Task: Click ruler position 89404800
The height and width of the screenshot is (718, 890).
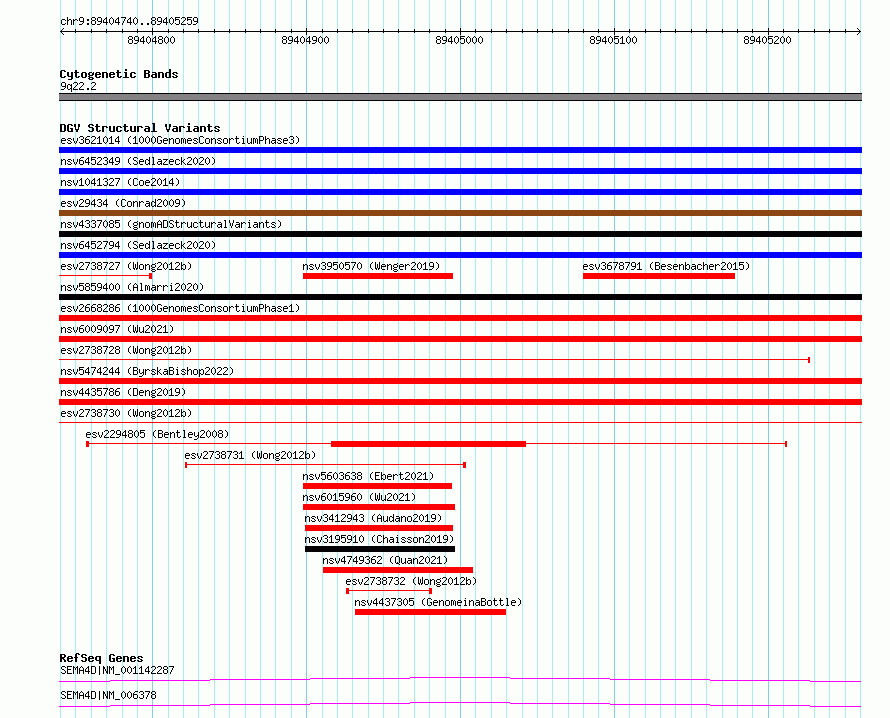Action: tap(152, 40)
